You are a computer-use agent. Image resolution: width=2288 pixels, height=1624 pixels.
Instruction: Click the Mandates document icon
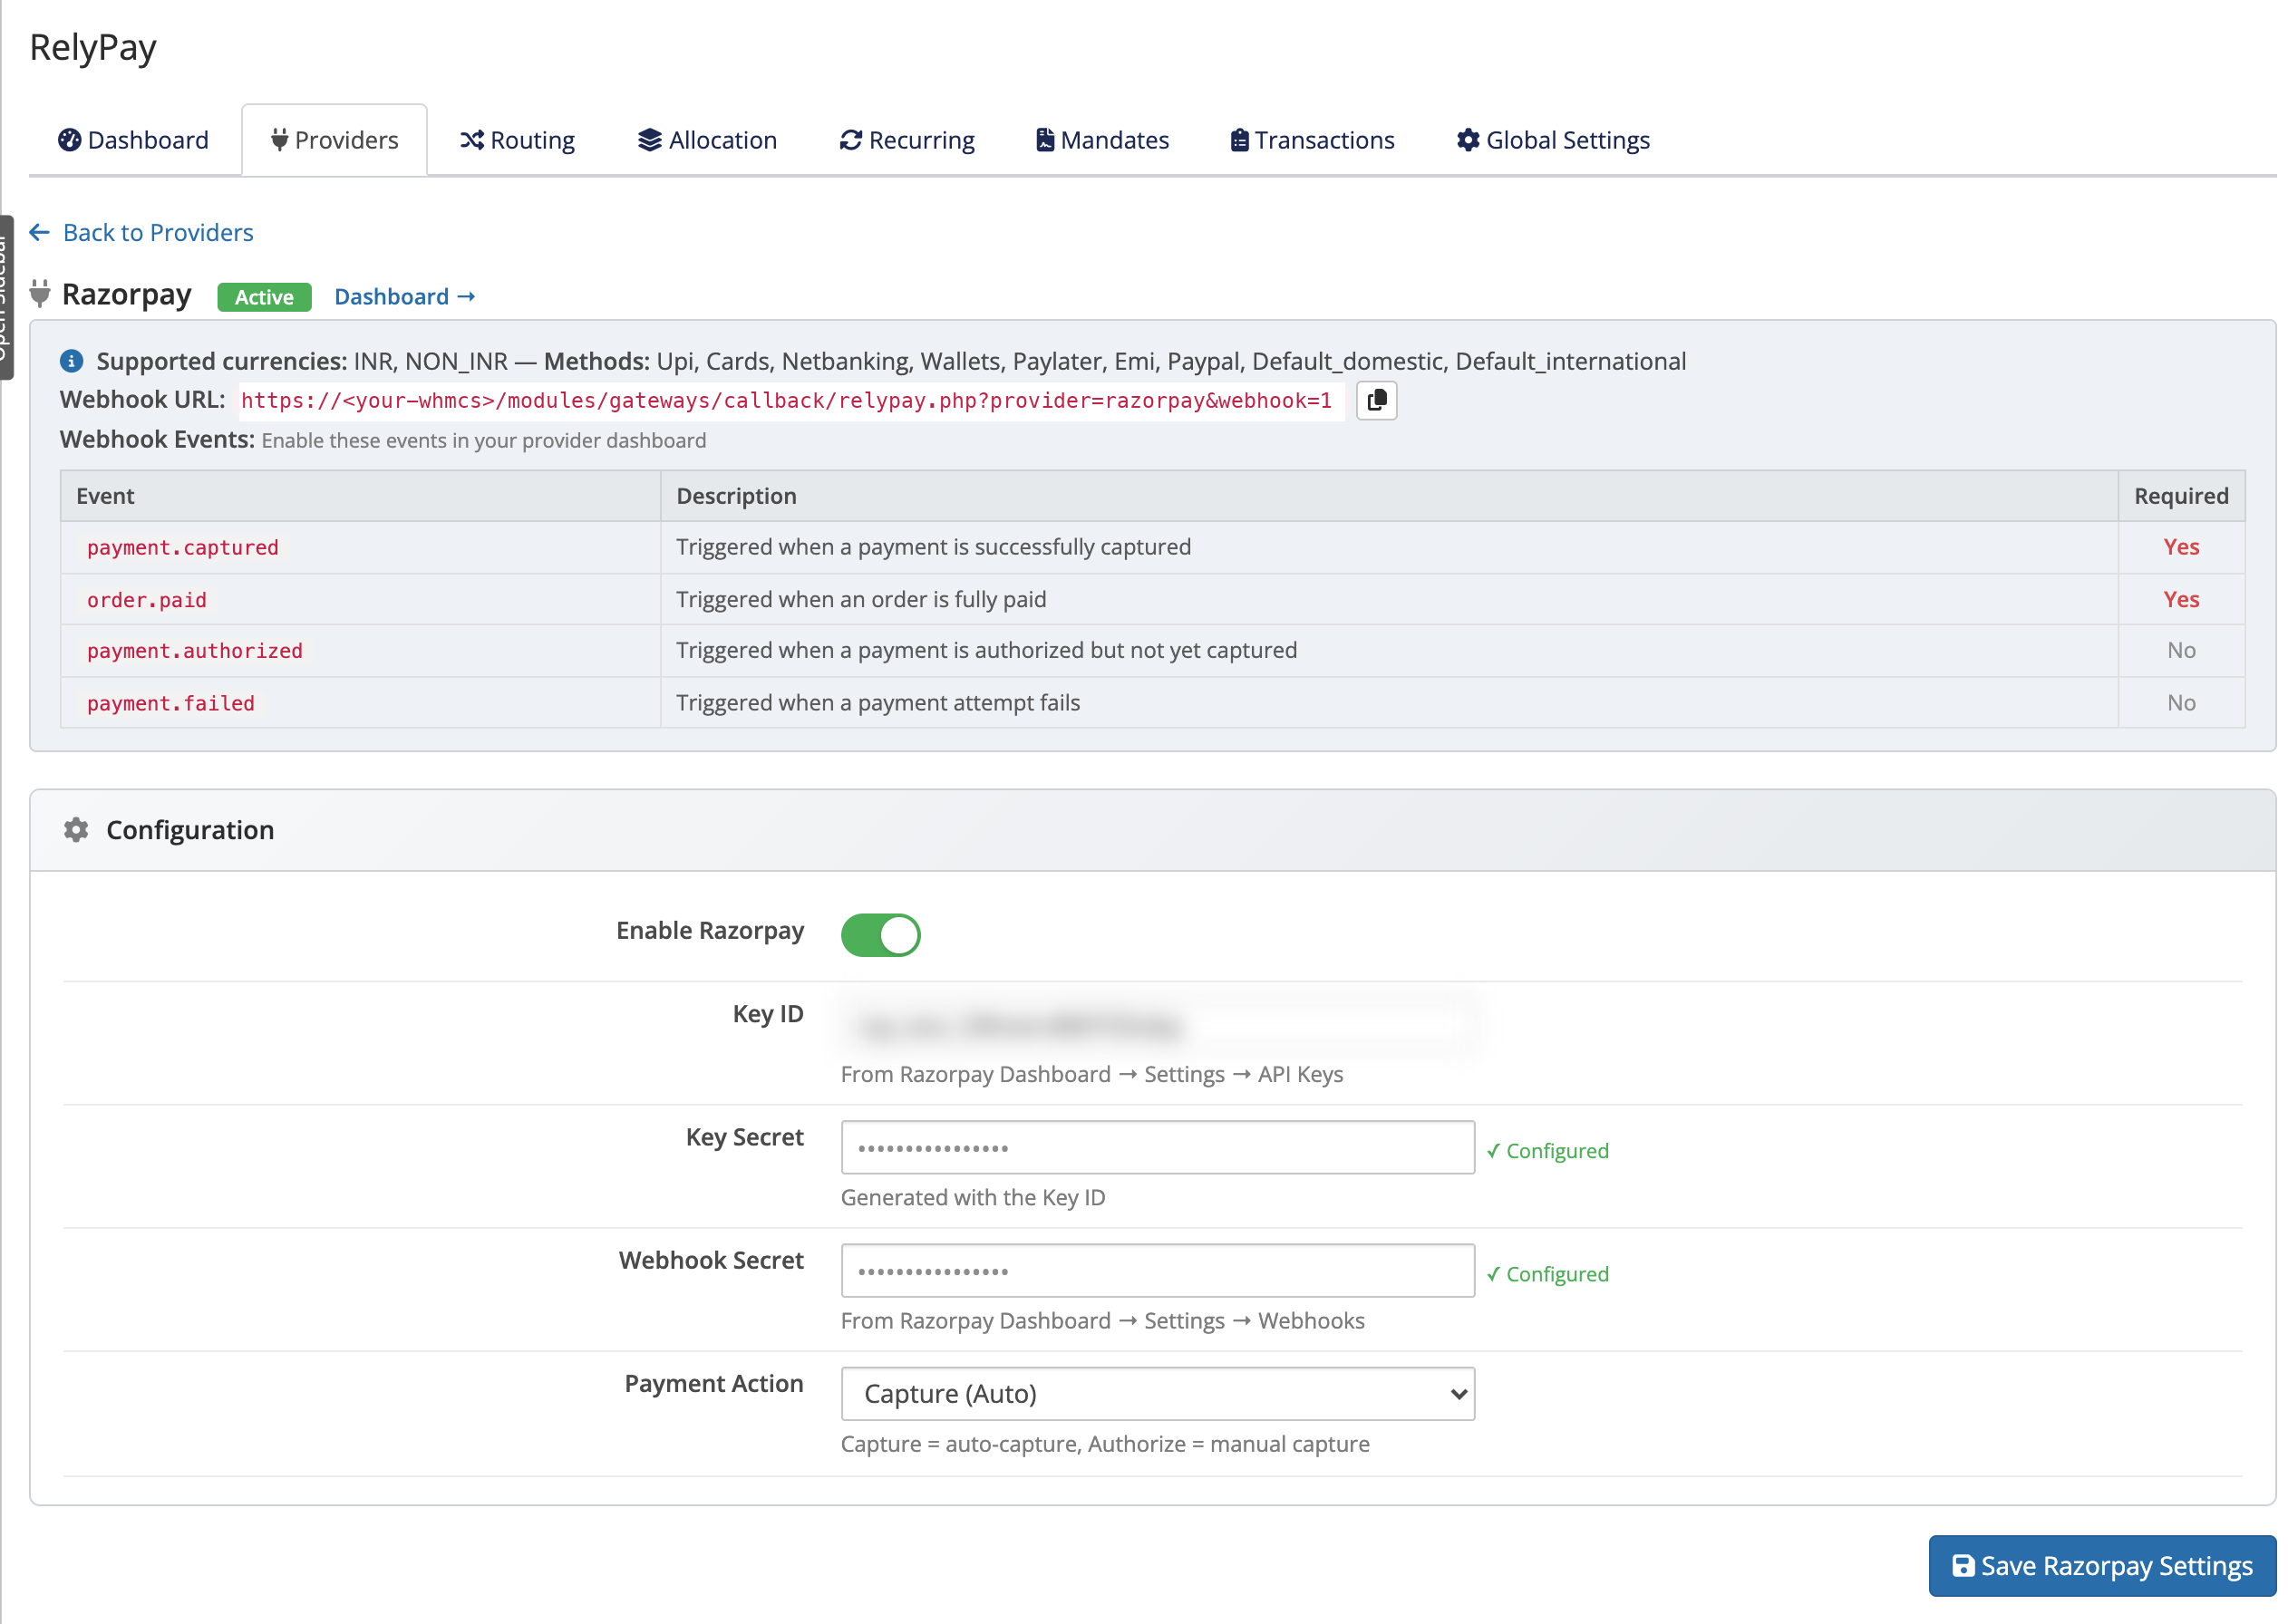[x=1045, y=140]
